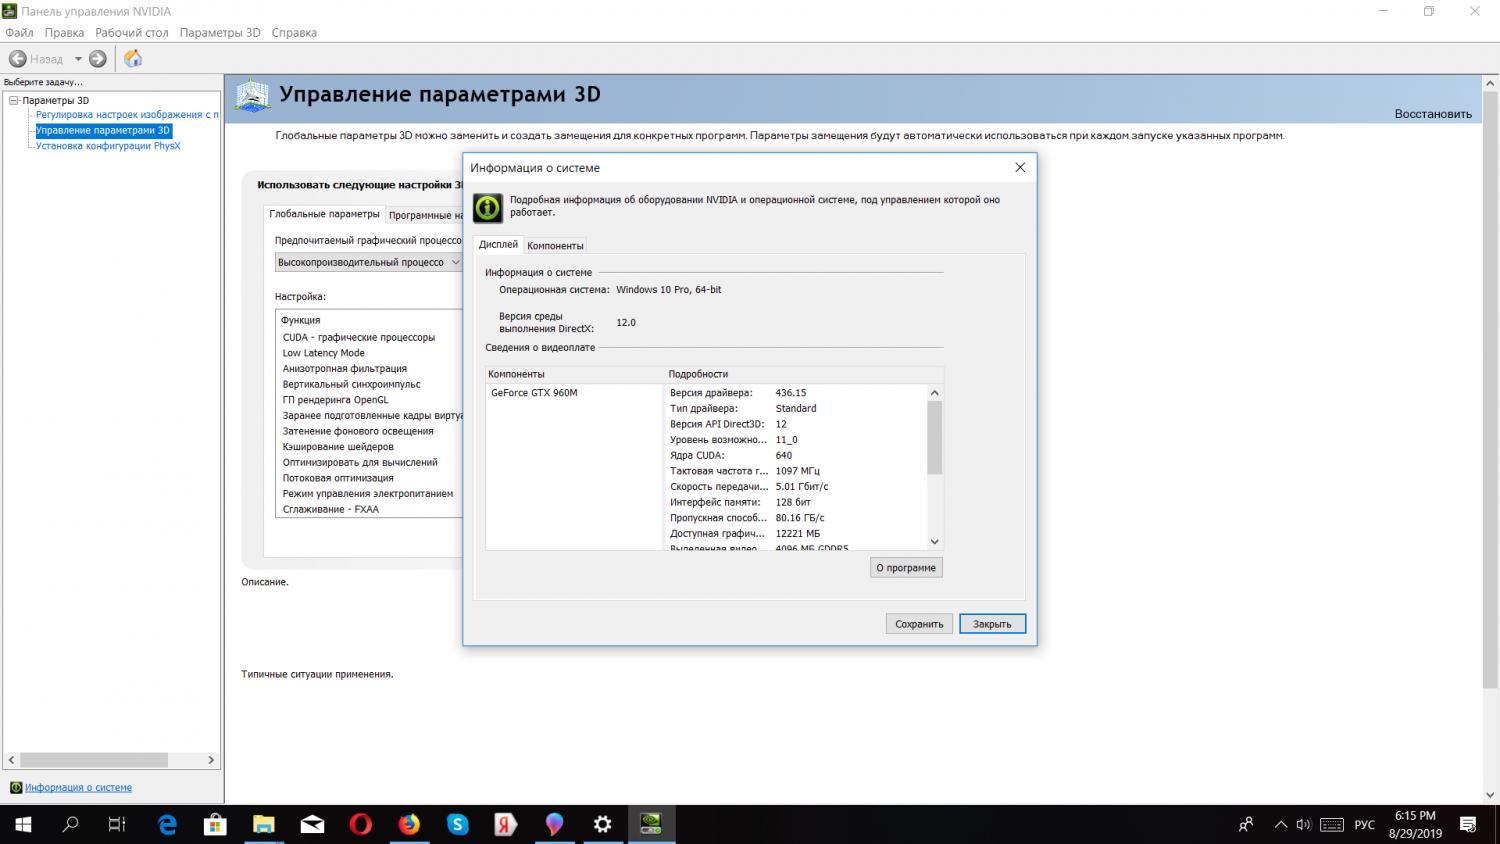Image resolution: width=1500 pixels, height=844 pixels.
Task: Open Firefox from the taskbar
Action: 409,824
